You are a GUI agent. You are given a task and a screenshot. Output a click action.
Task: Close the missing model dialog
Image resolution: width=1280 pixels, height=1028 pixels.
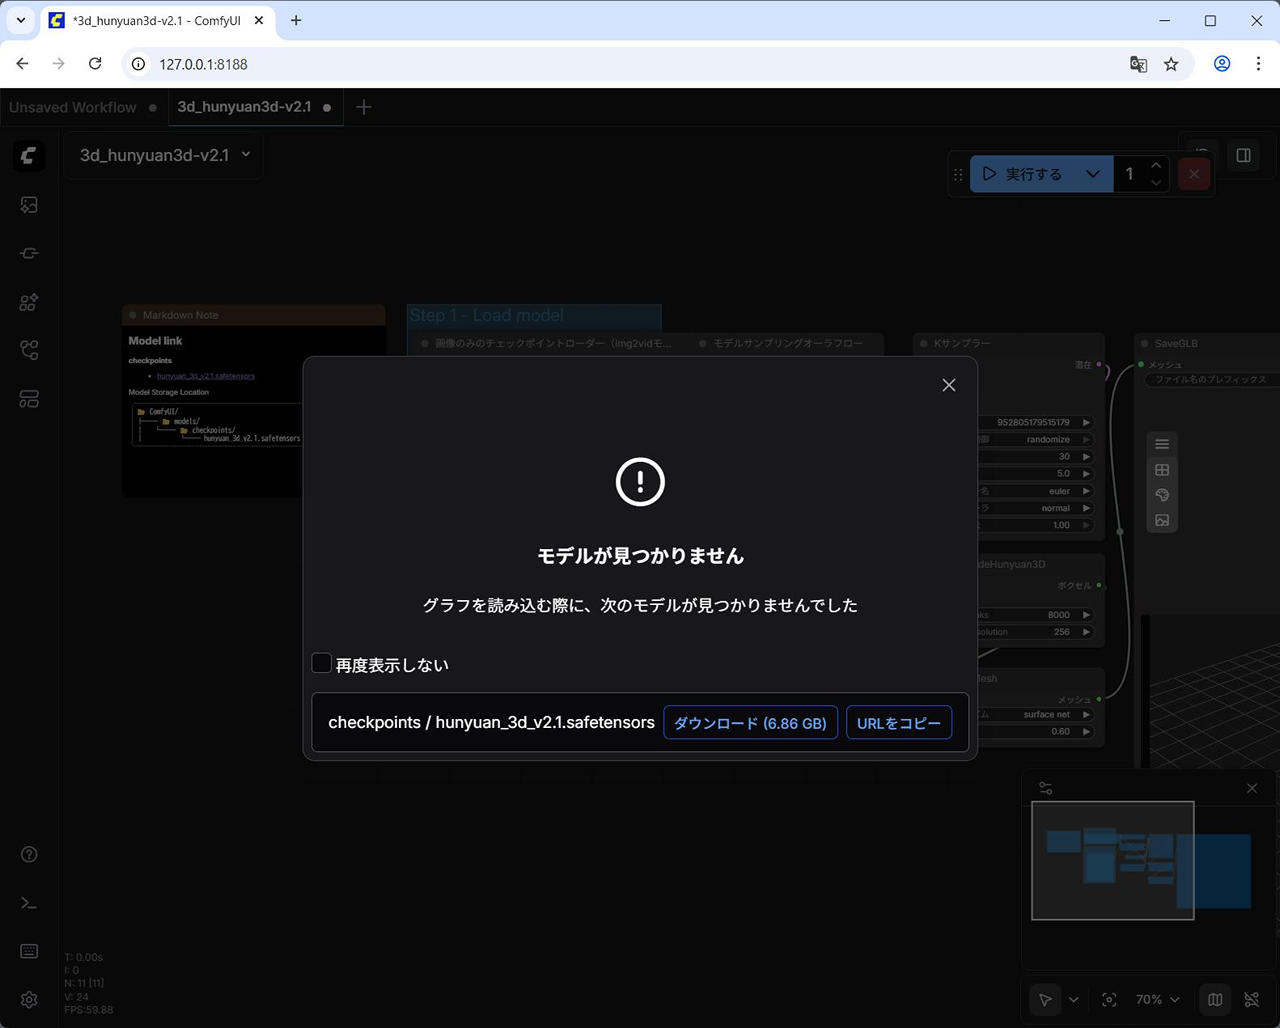pos(949,385)
